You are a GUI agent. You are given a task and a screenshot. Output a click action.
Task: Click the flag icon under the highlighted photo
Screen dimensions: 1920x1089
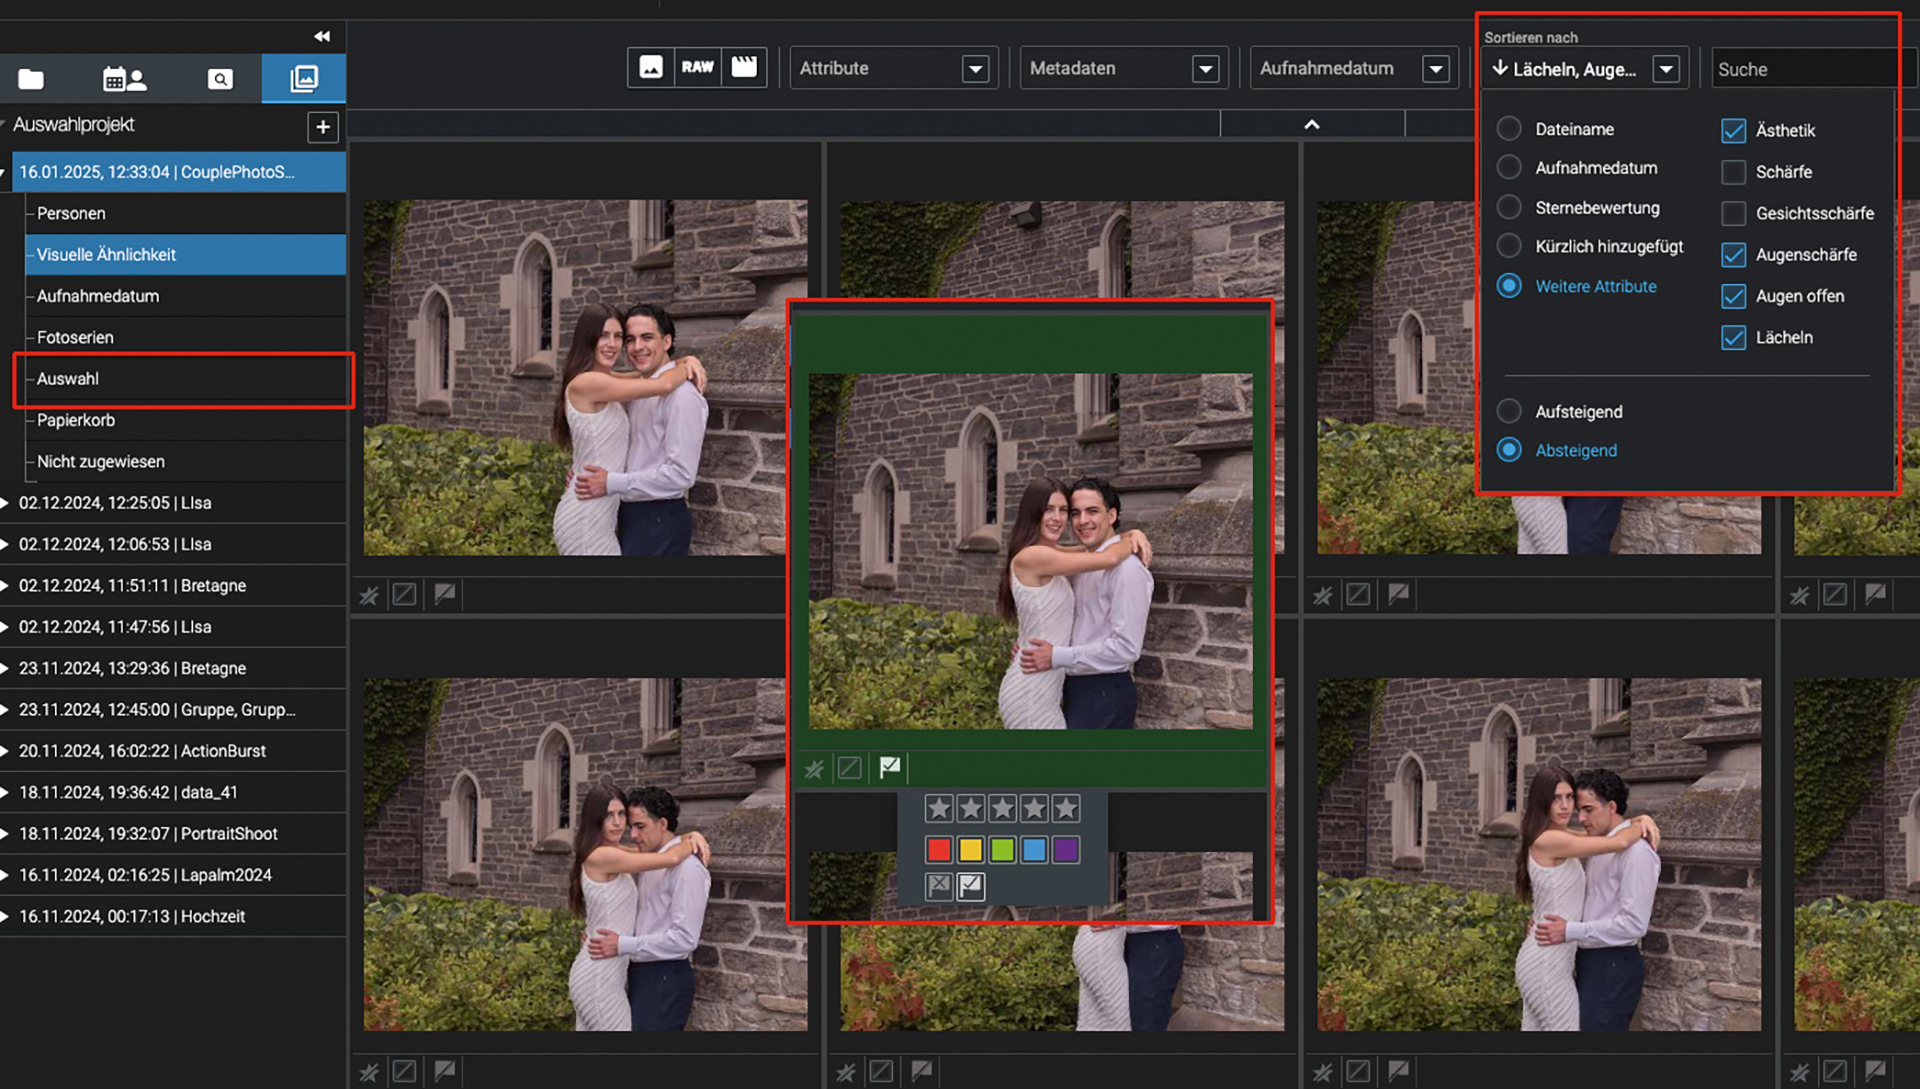pyautogui.click(x=889, y=767)
